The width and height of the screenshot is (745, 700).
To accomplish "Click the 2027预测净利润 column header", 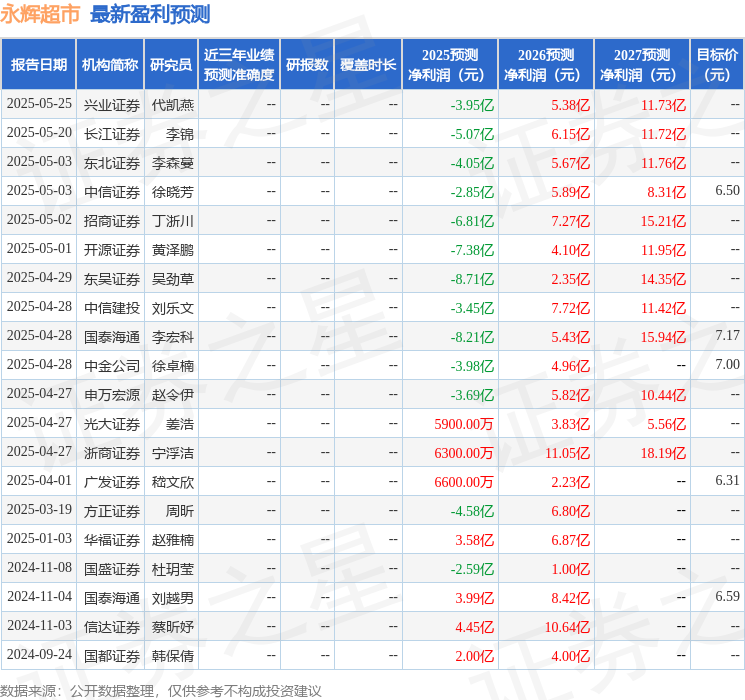I will click(x=642, y=64).
